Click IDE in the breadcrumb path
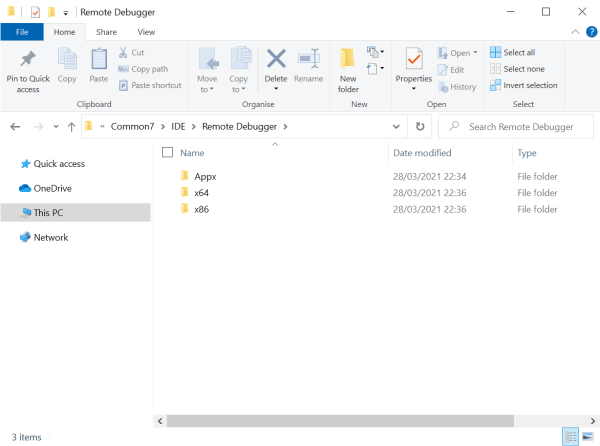 [178, 127]
